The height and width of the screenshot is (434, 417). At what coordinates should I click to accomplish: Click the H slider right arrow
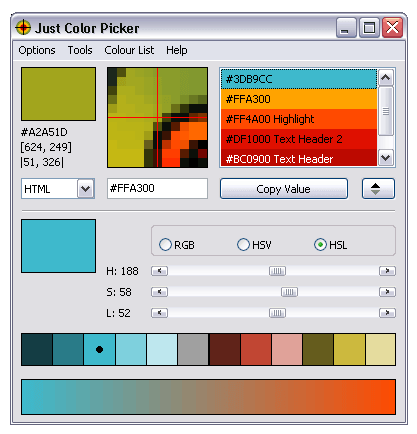tap(387, 271)
